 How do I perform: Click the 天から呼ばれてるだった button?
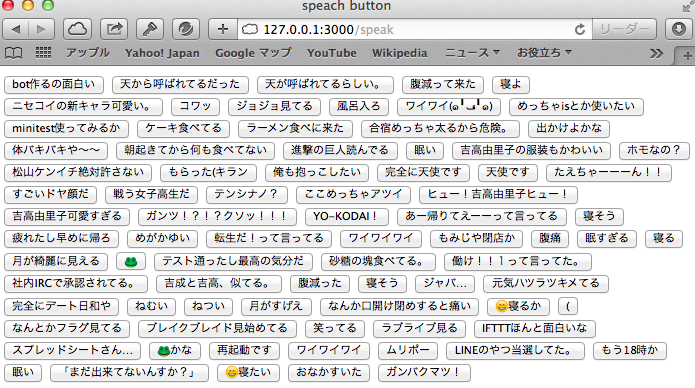[x=180, y=85]
